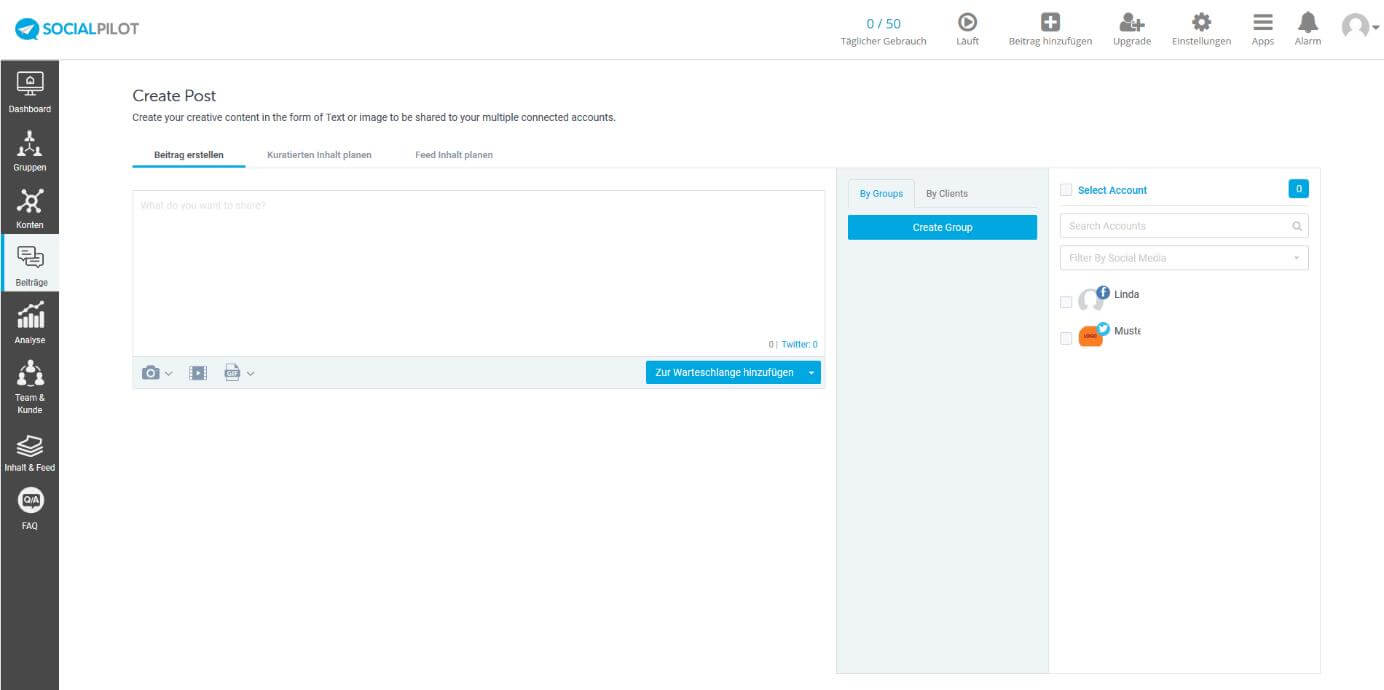
Task: Open the Alarm bell icon
Action: point(1308,22)
